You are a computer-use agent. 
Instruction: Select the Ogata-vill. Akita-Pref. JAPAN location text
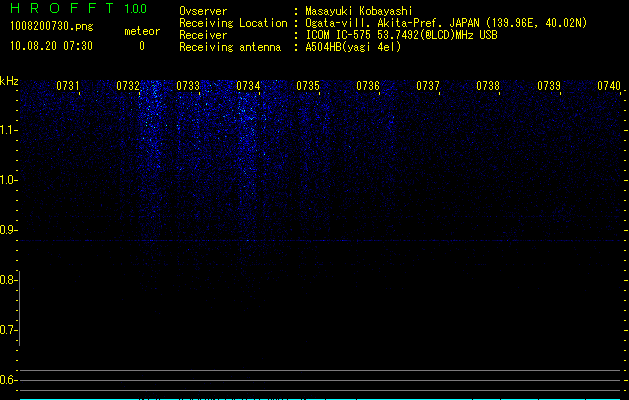pyautogui.click(x=446, y=23)
